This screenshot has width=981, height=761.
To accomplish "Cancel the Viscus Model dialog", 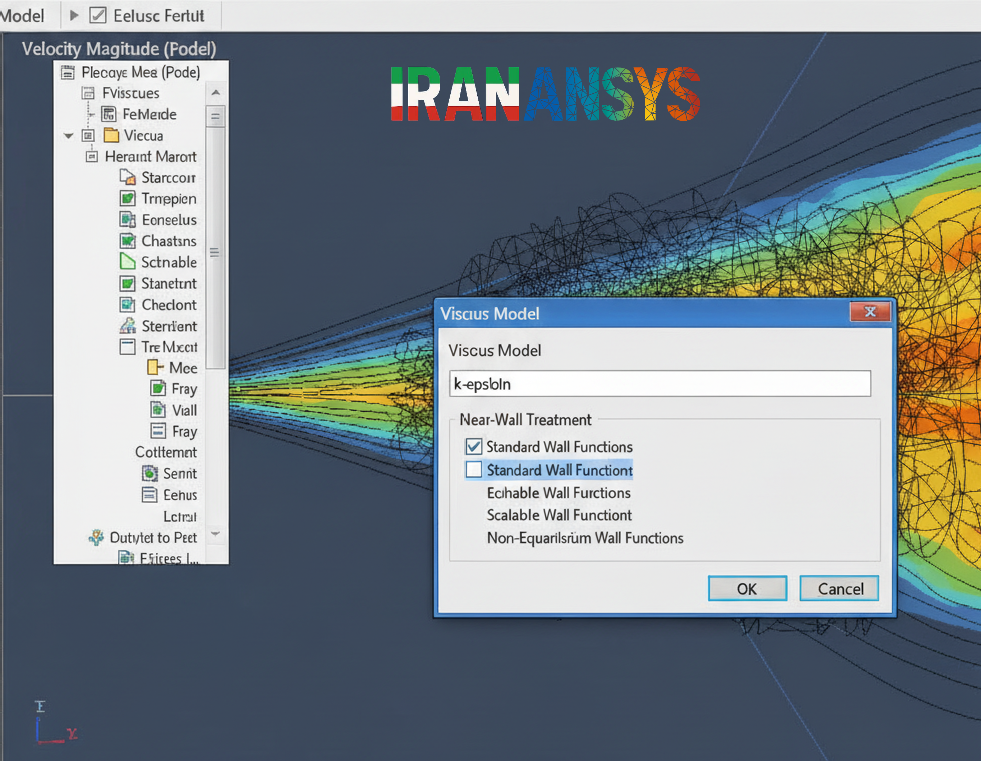I will pyautogui.click(x=839, y=589).
